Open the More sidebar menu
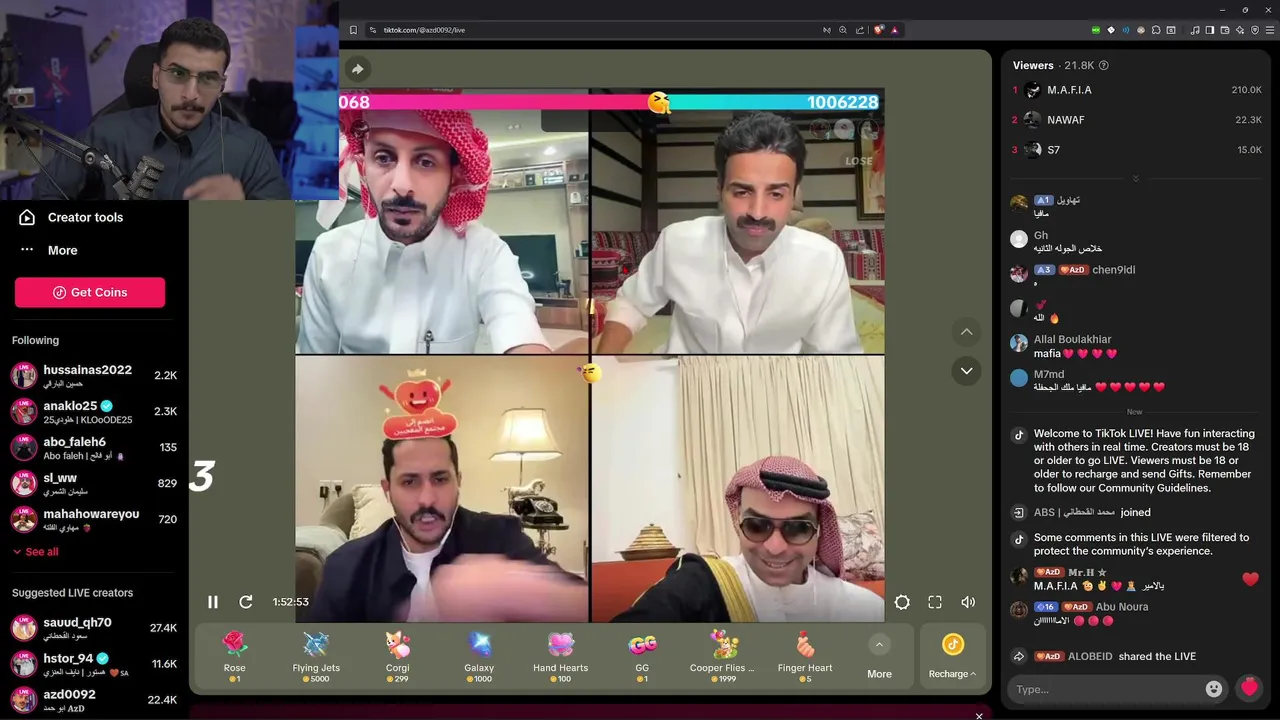 pyautogui.click(x=49, y=250)
